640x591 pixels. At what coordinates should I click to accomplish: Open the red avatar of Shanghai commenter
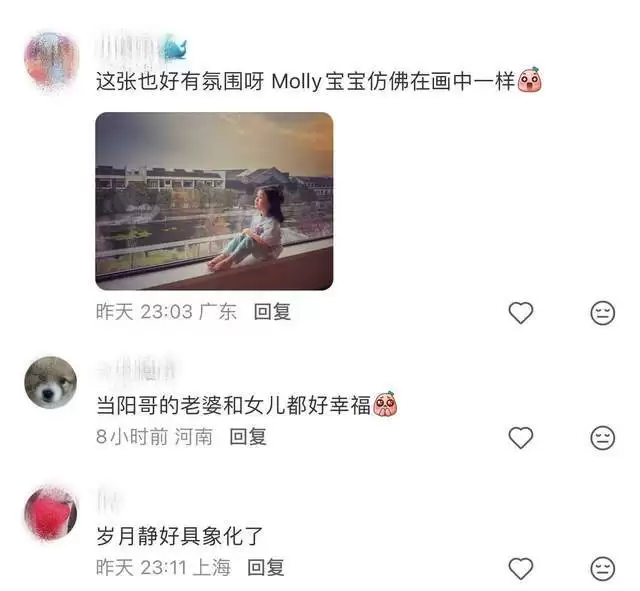[51, 512]
